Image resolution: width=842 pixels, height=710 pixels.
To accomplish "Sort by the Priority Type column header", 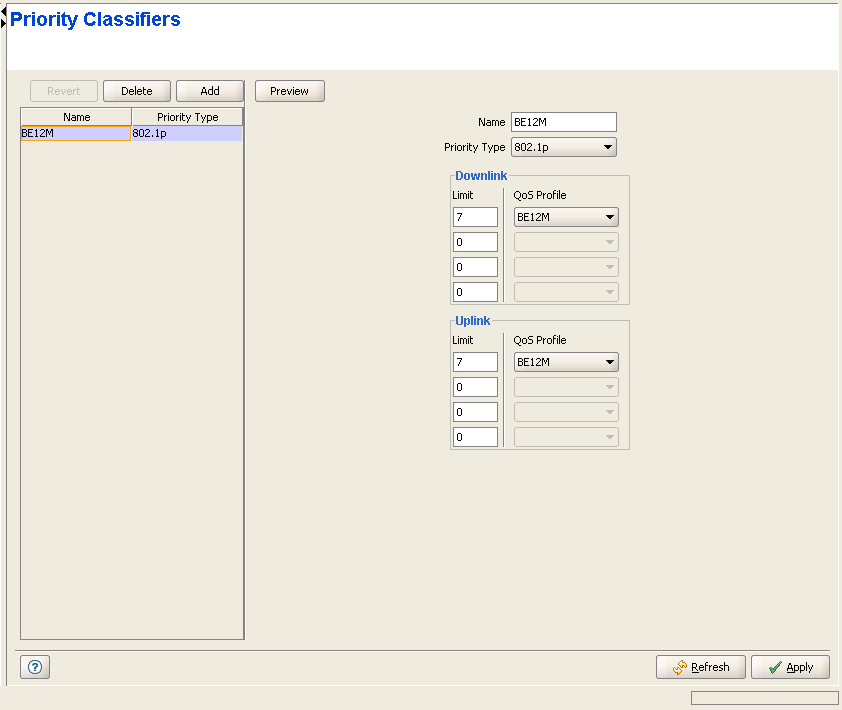I will (187, 117).
